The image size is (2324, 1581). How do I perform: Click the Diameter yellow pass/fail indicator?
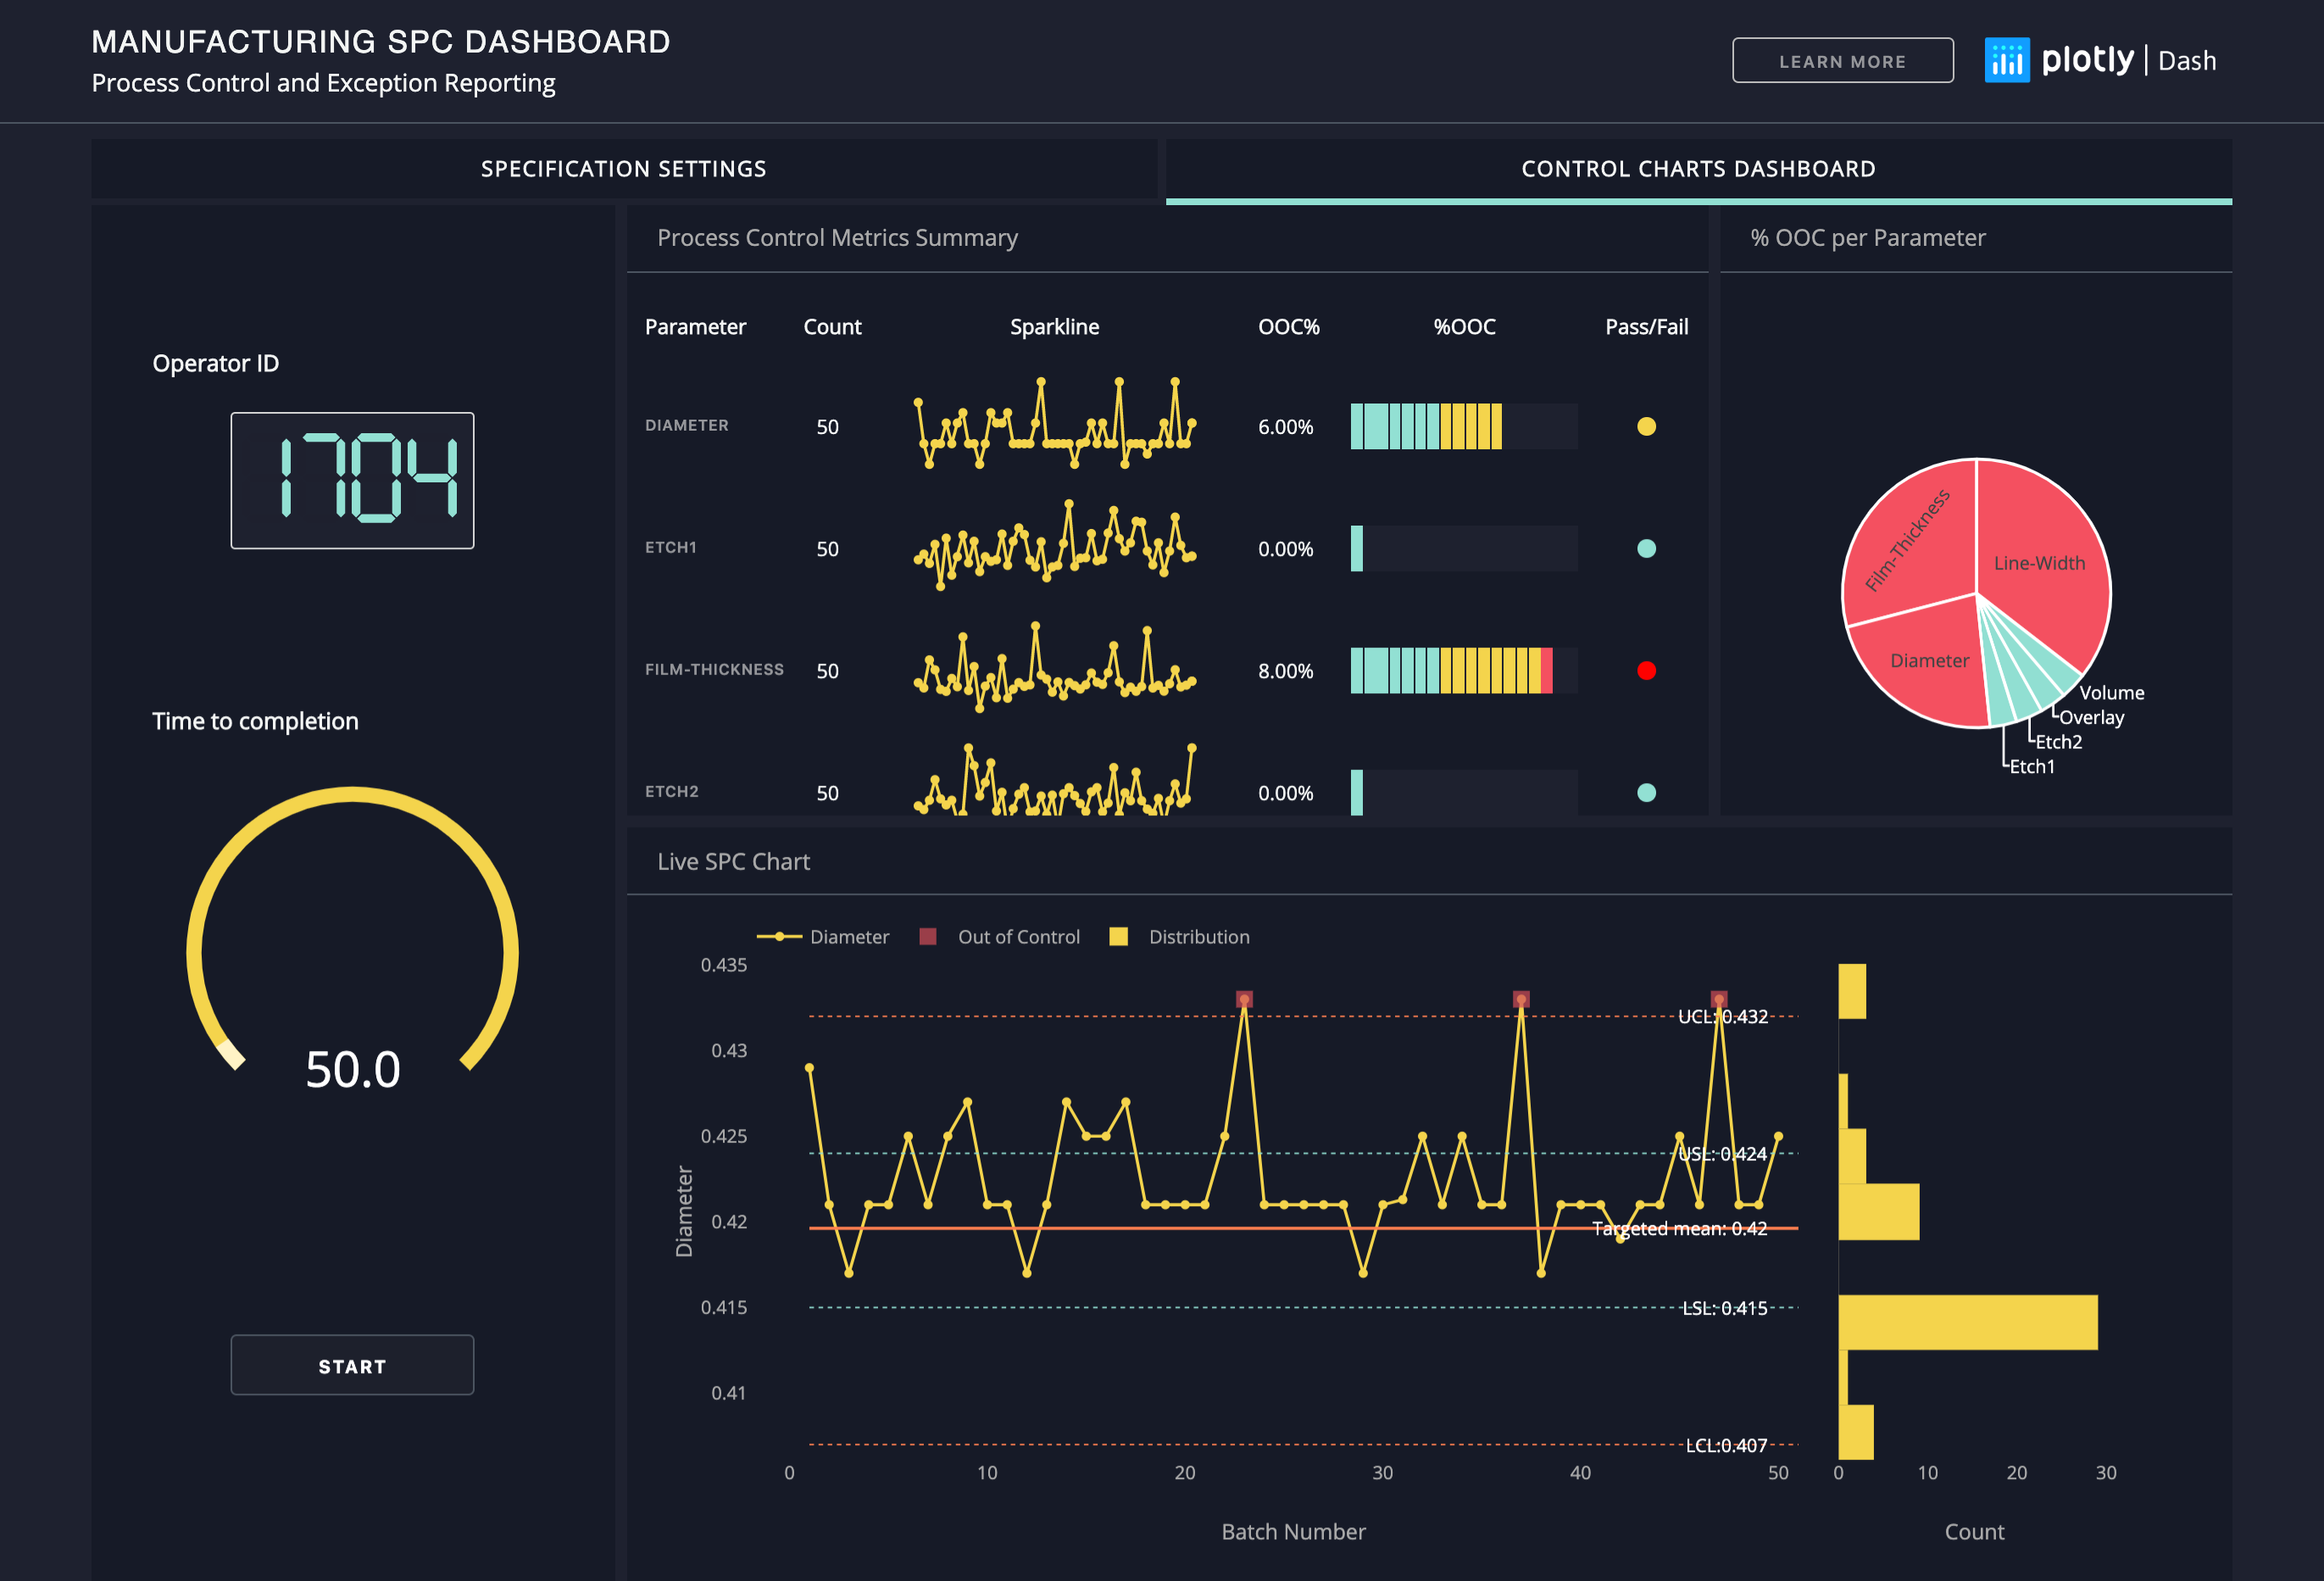(x=1646, y=427)
